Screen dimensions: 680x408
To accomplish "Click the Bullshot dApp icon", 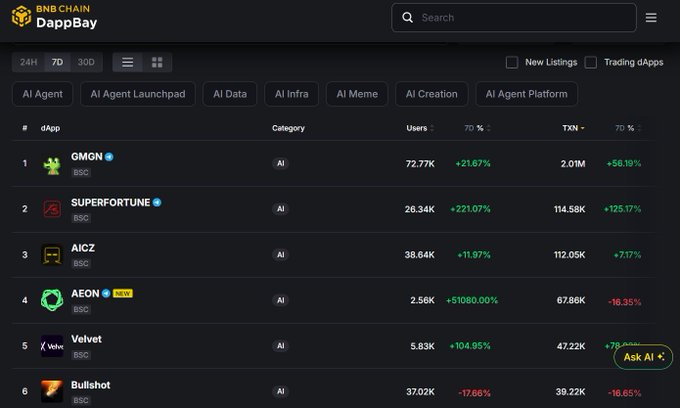I will point(52,391).
